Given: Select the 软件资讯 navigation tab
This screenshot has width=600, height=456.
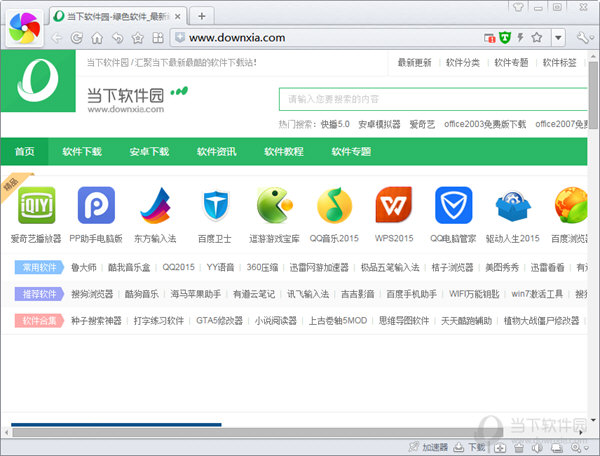Looking at the screenshot, I should (x=217, y=151).
